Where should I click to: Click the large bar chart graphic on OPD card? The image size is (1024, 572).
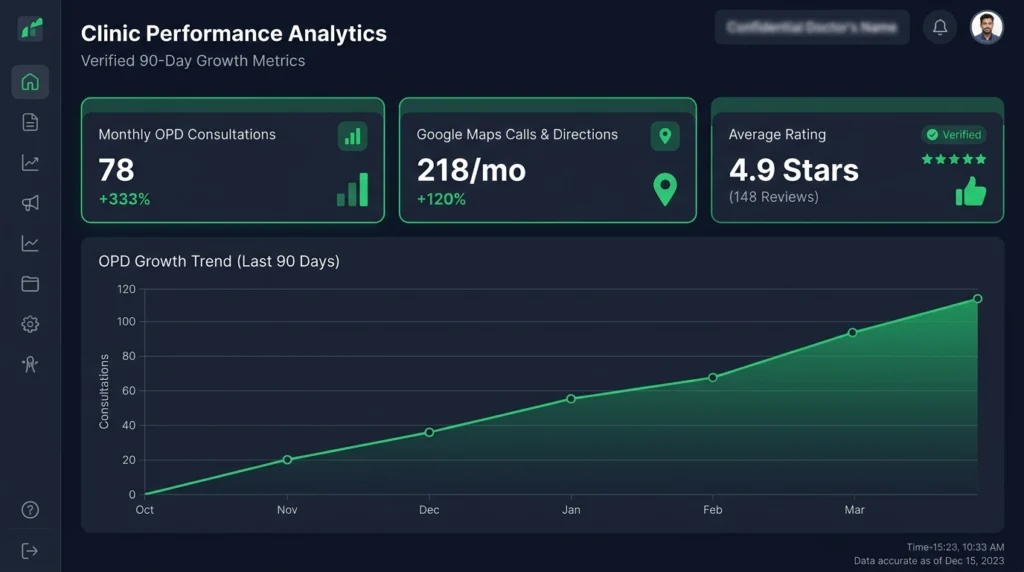[353, 189]
